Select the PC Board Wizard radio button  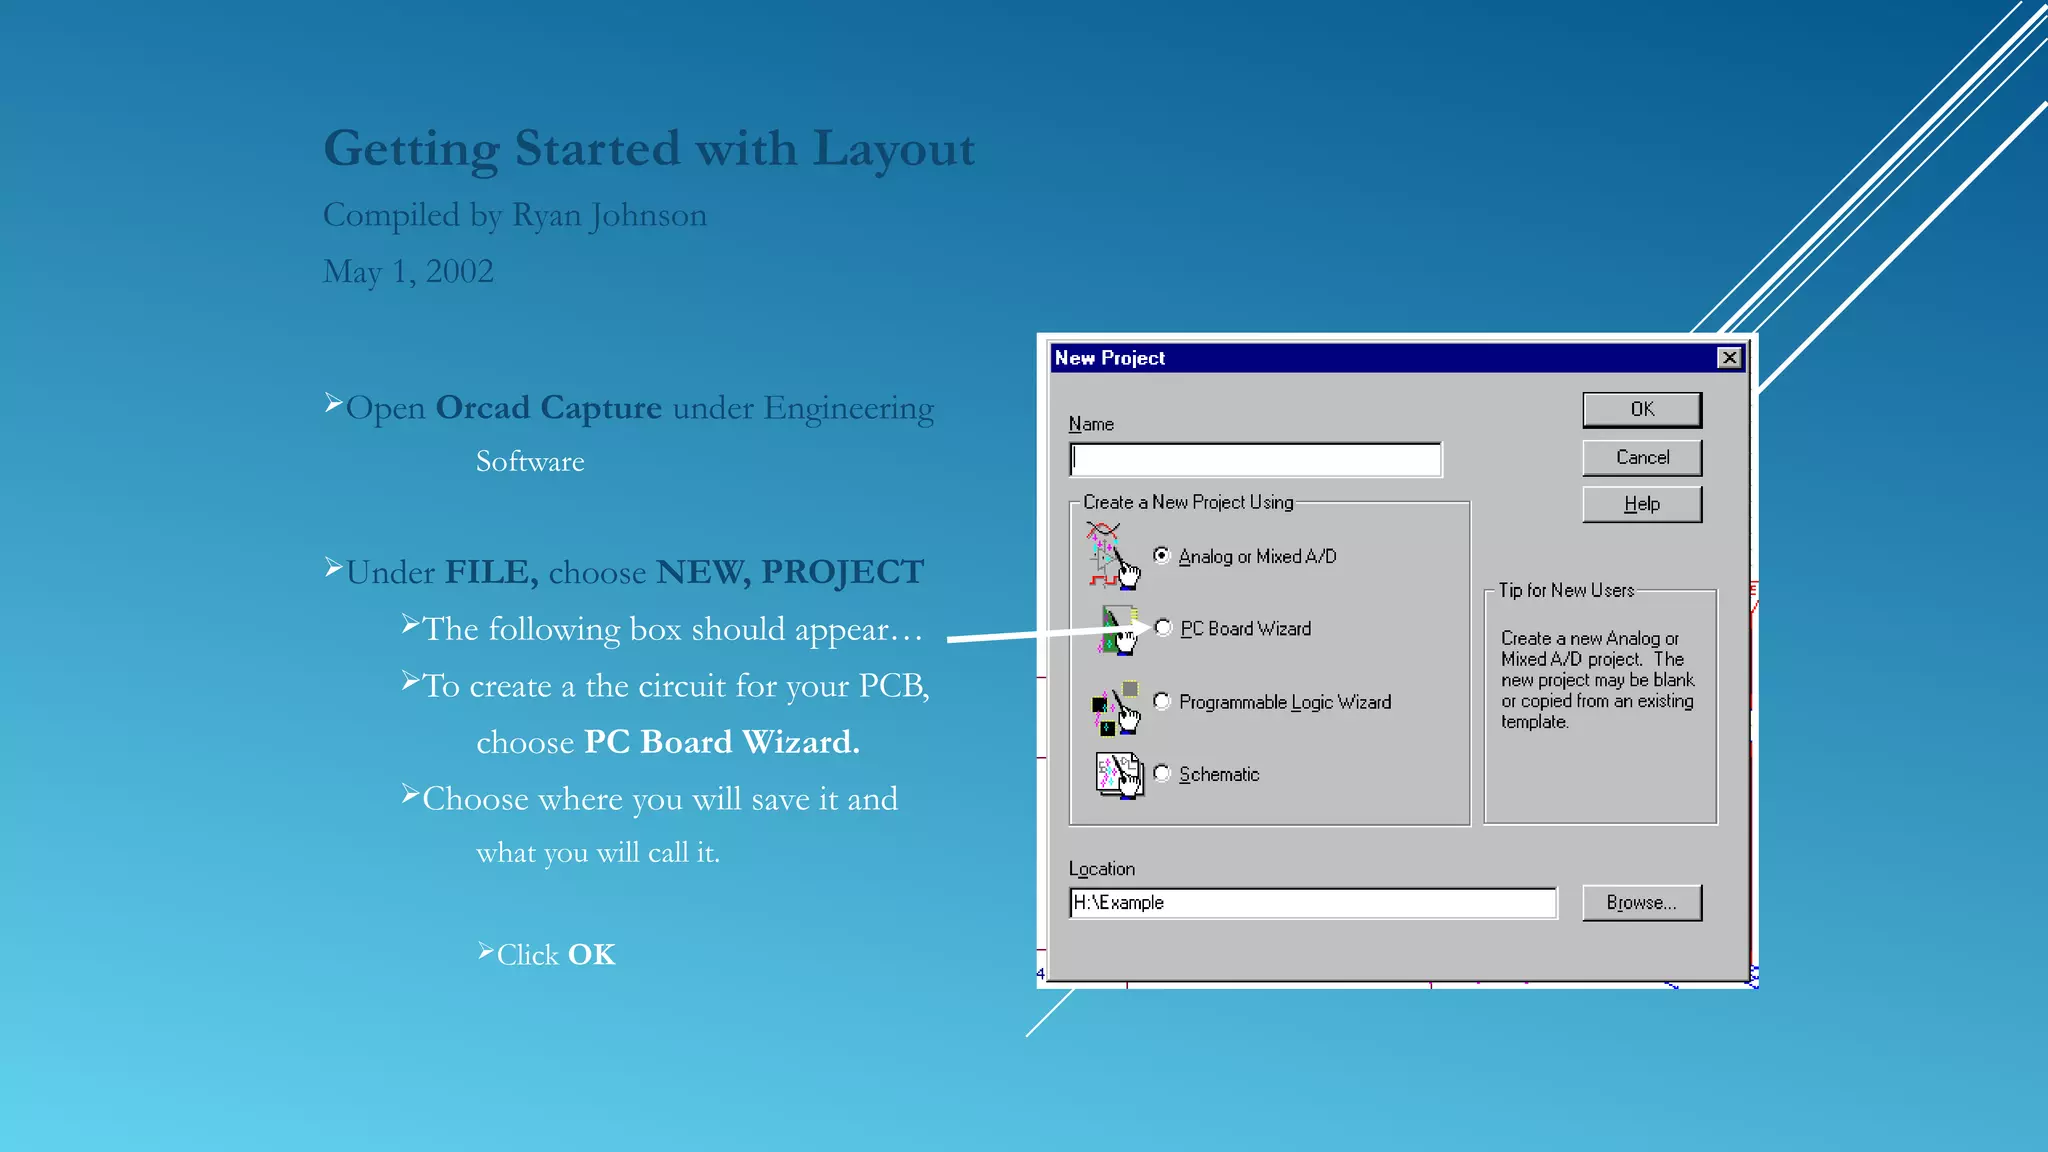(1163, 628)
